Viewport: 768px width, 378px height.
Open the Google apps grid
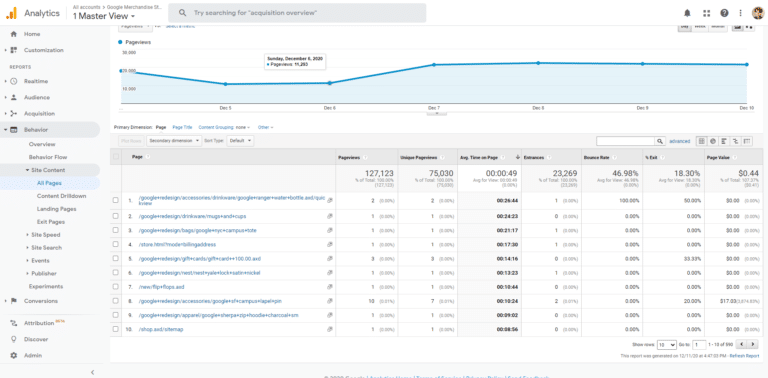coord(706,13)
